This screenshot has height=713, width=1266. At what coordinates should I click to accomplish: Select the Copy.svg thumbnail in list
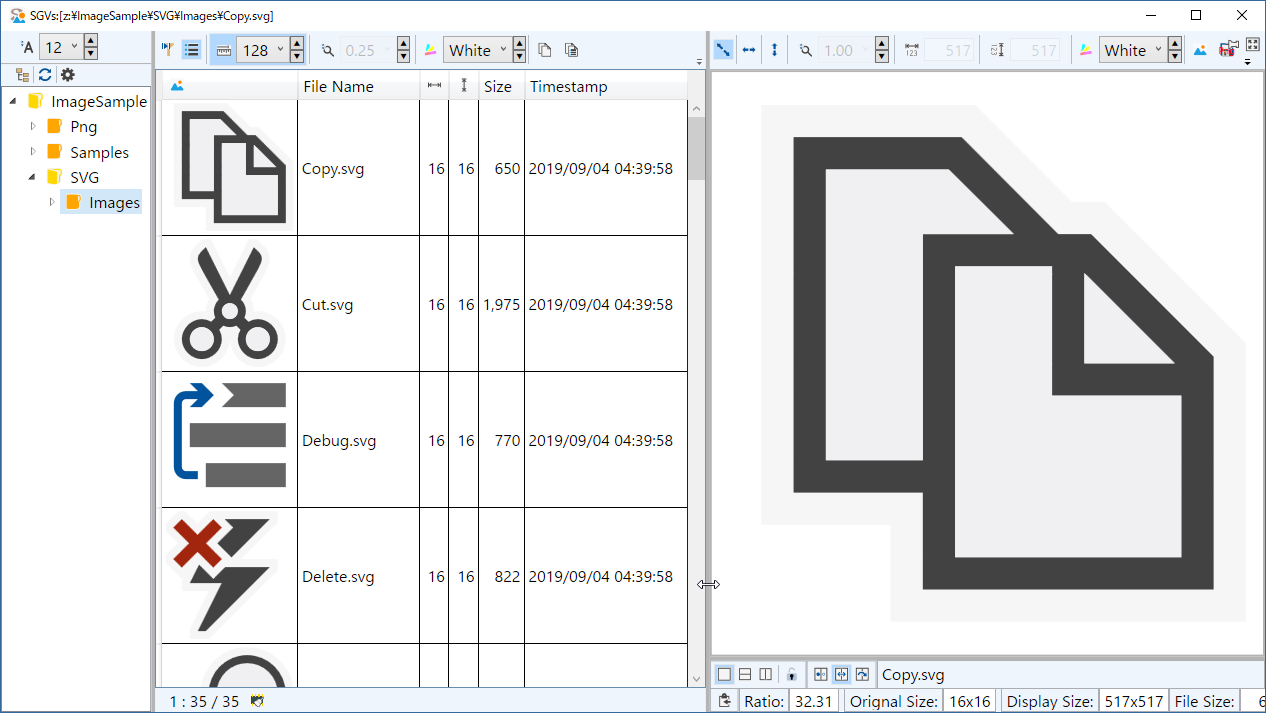click(230, 168)
